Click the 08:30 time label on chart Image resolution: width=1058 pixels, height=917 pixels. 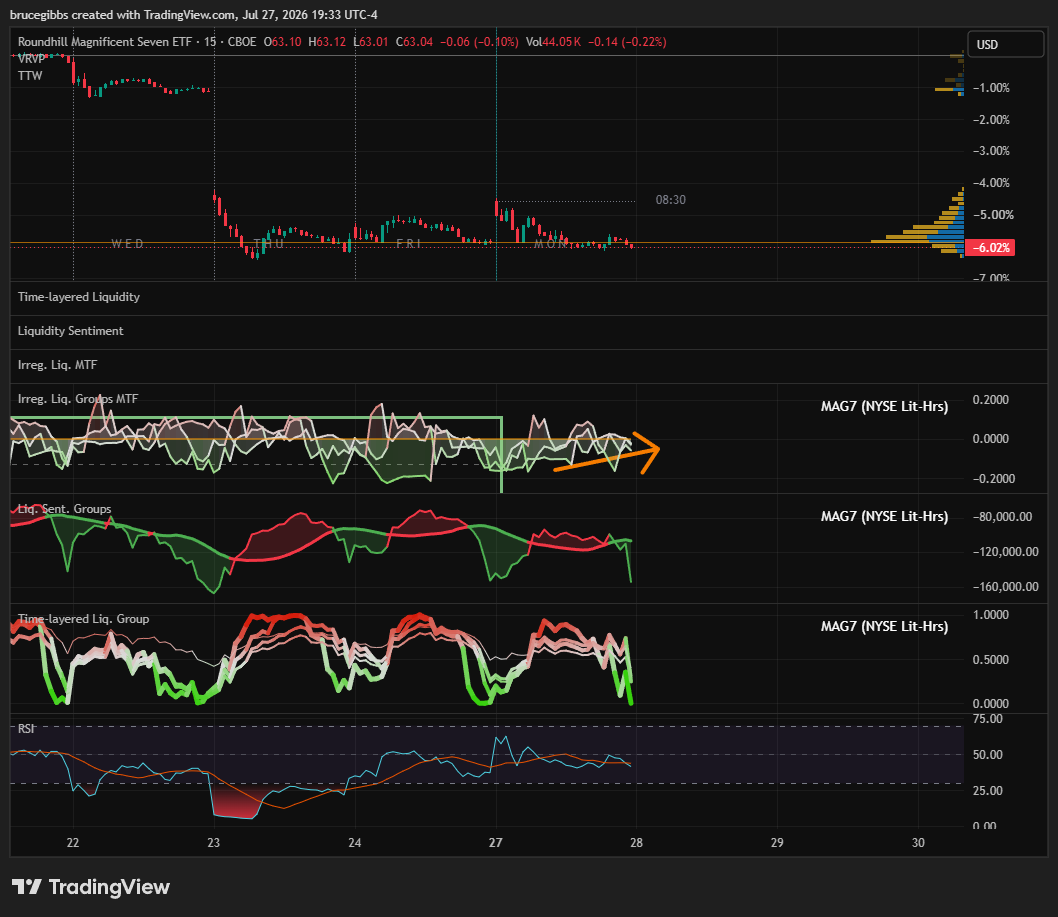(671, 200)
